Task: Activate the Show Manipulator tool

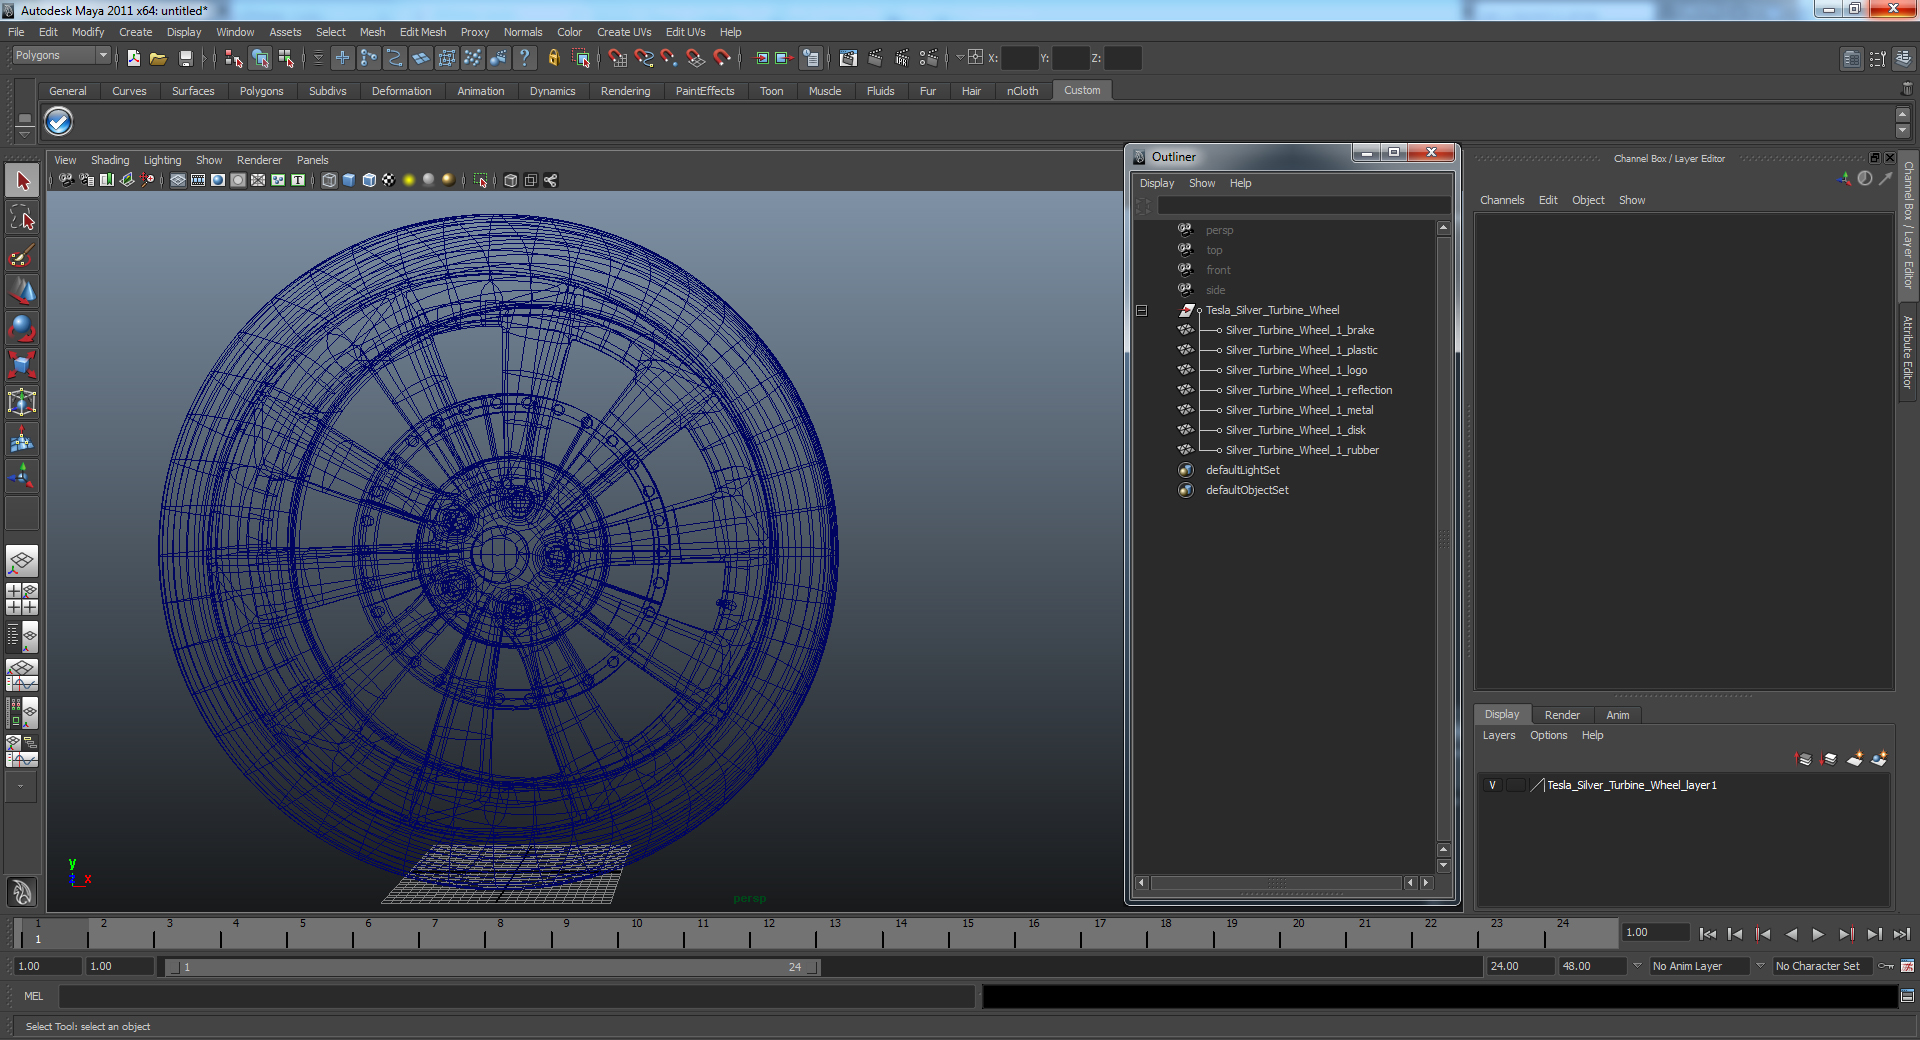Action: point(22,477)
